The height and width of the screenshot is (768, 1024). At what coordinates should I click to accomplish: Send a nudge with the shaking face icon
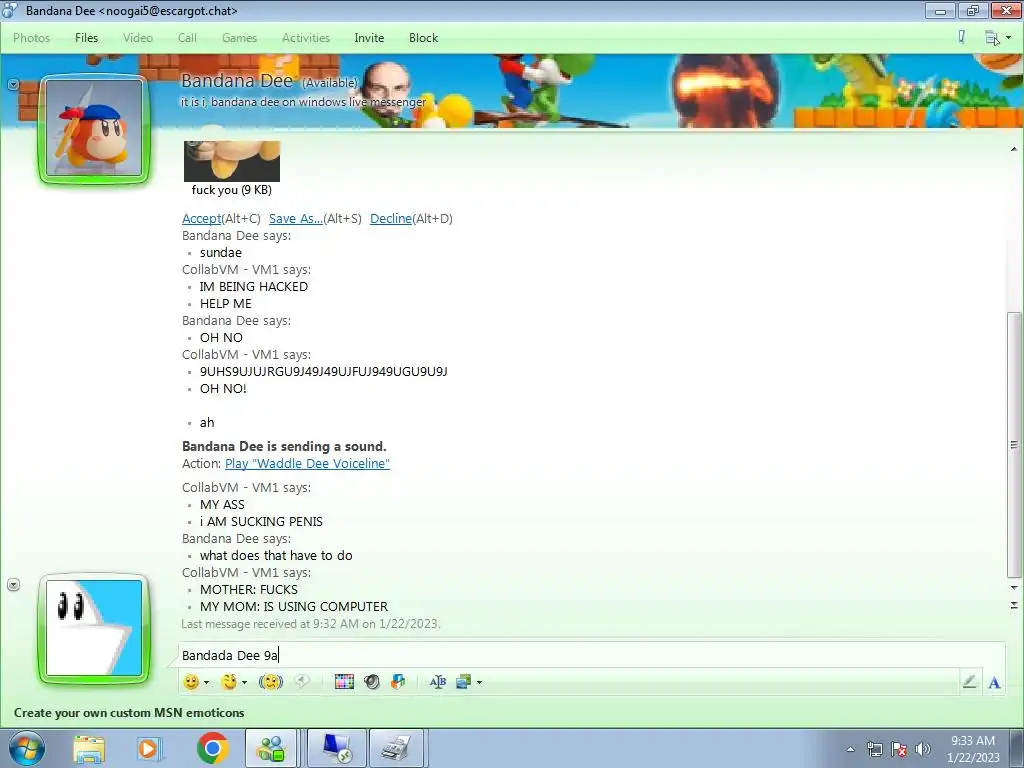271,682
